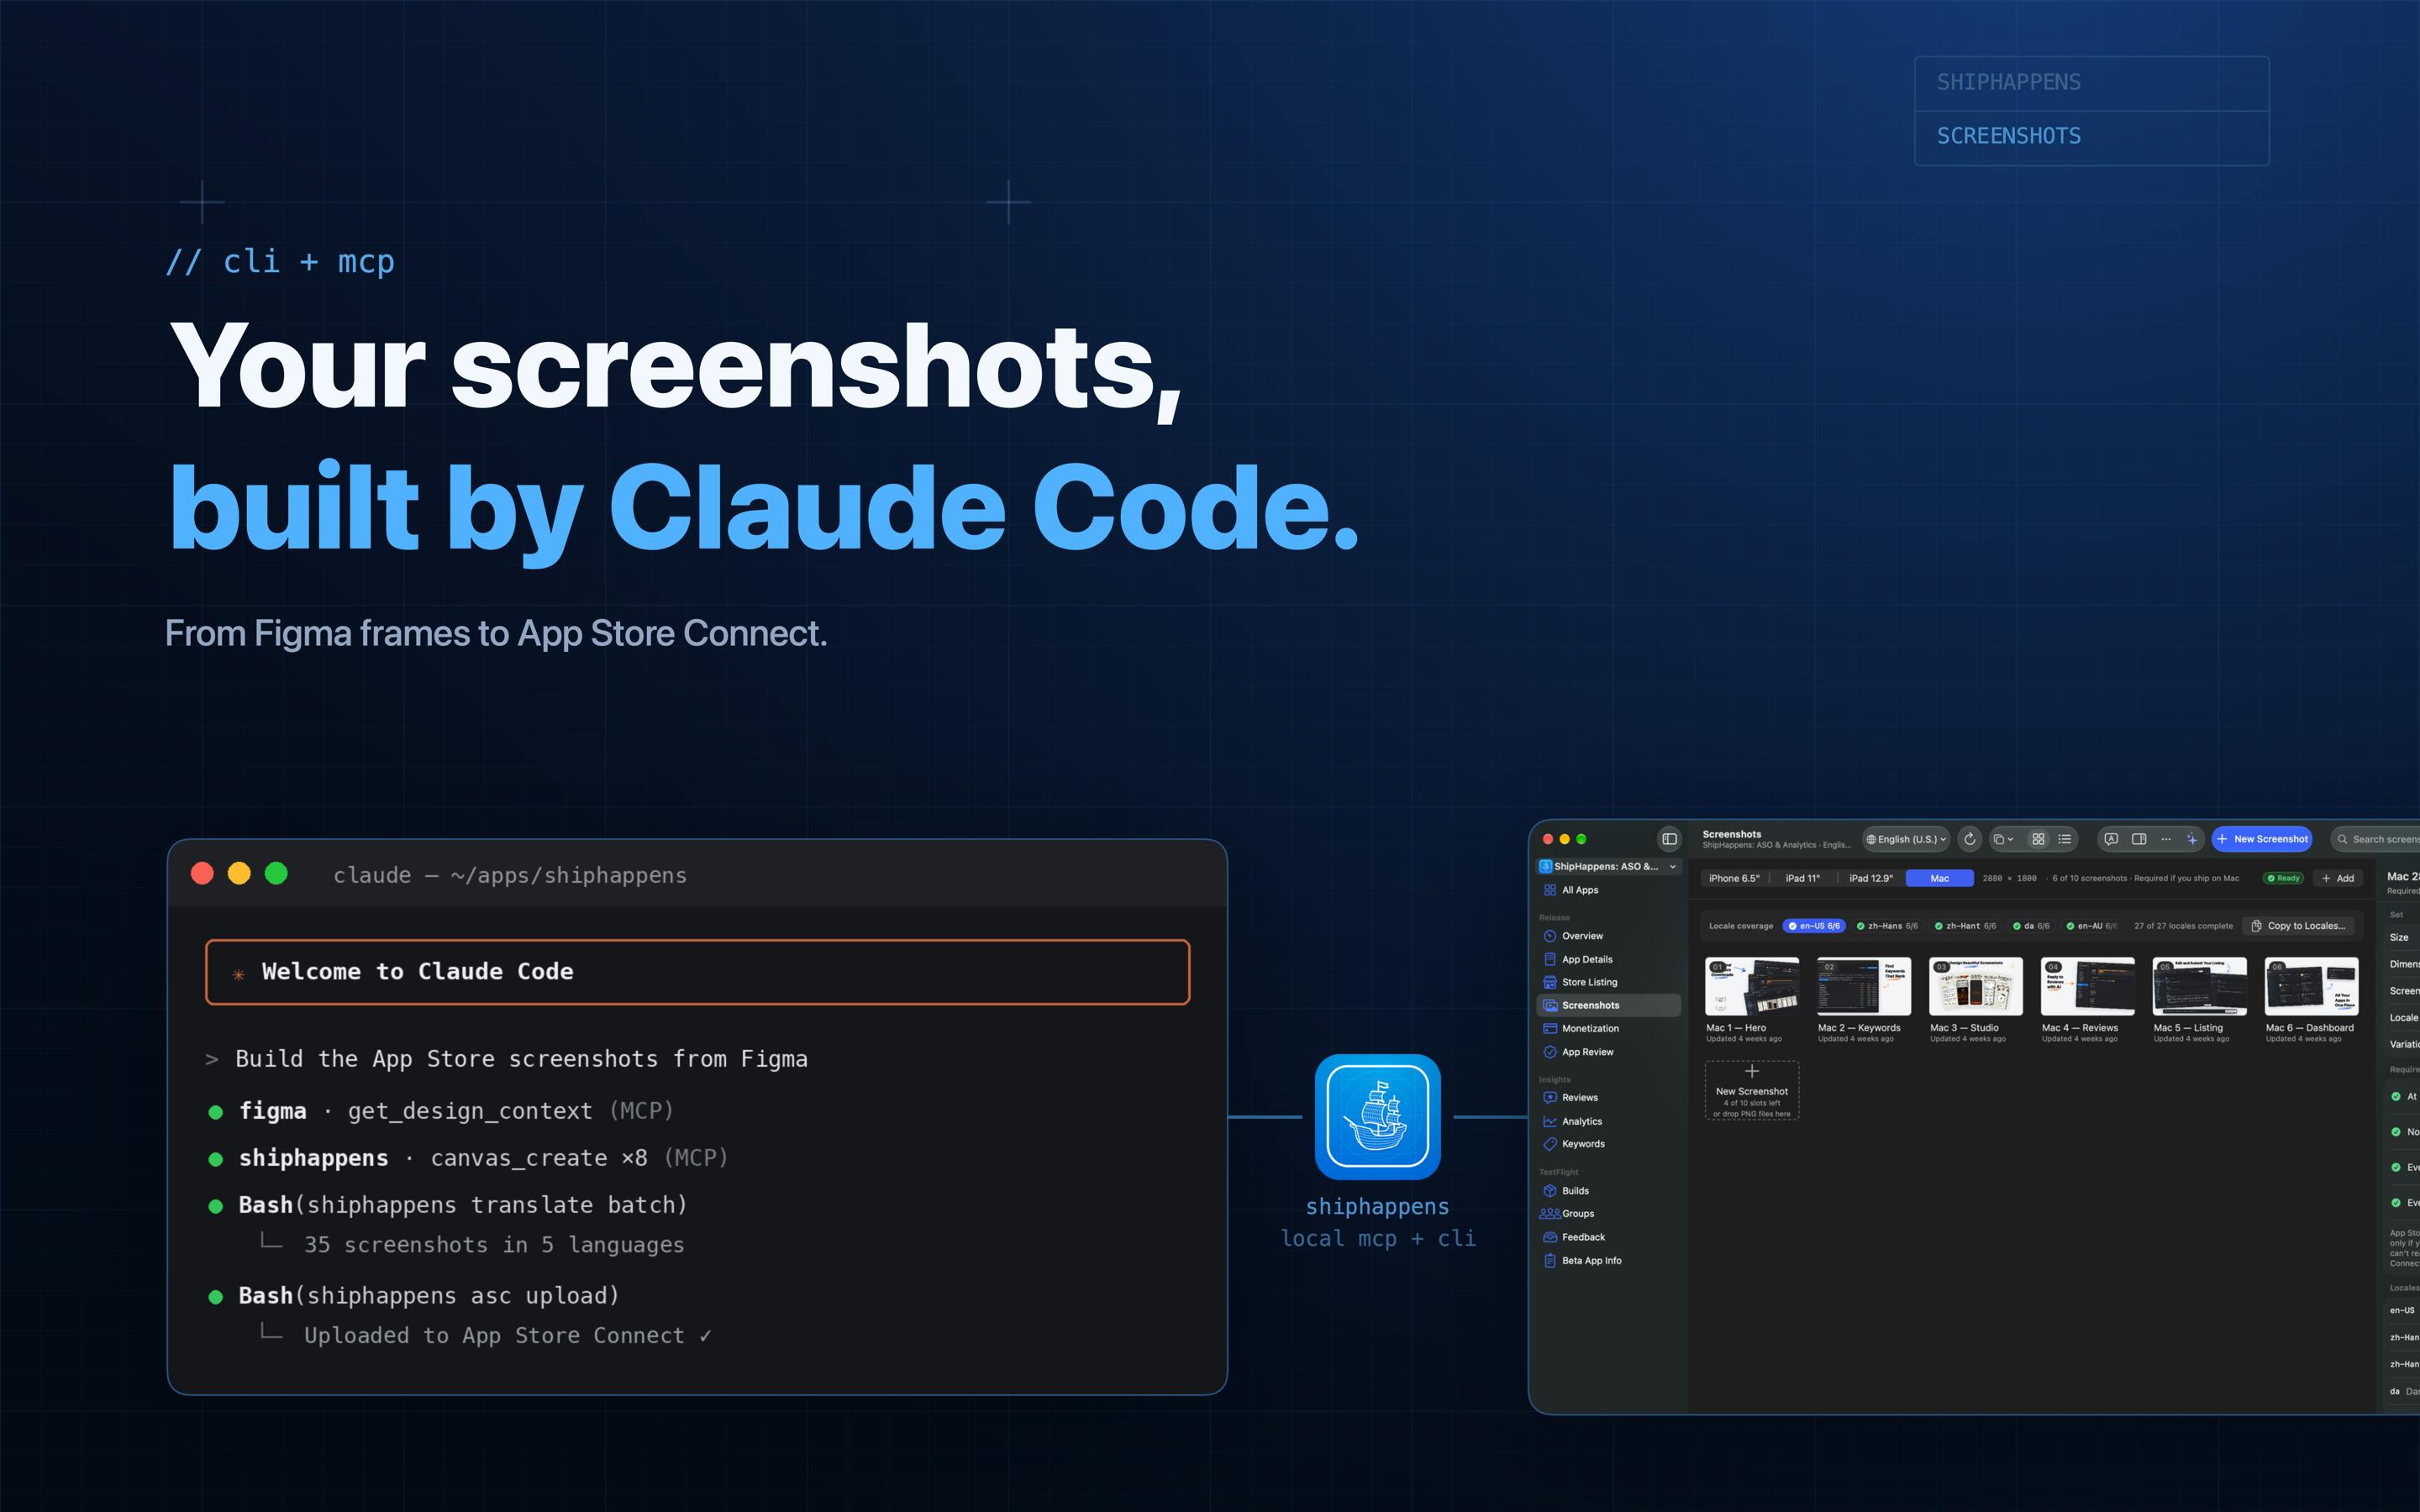This screenshot has width=2420, height=1512.
Task: Go to Overview in the sidebar
Action: tap(1609, 936)
